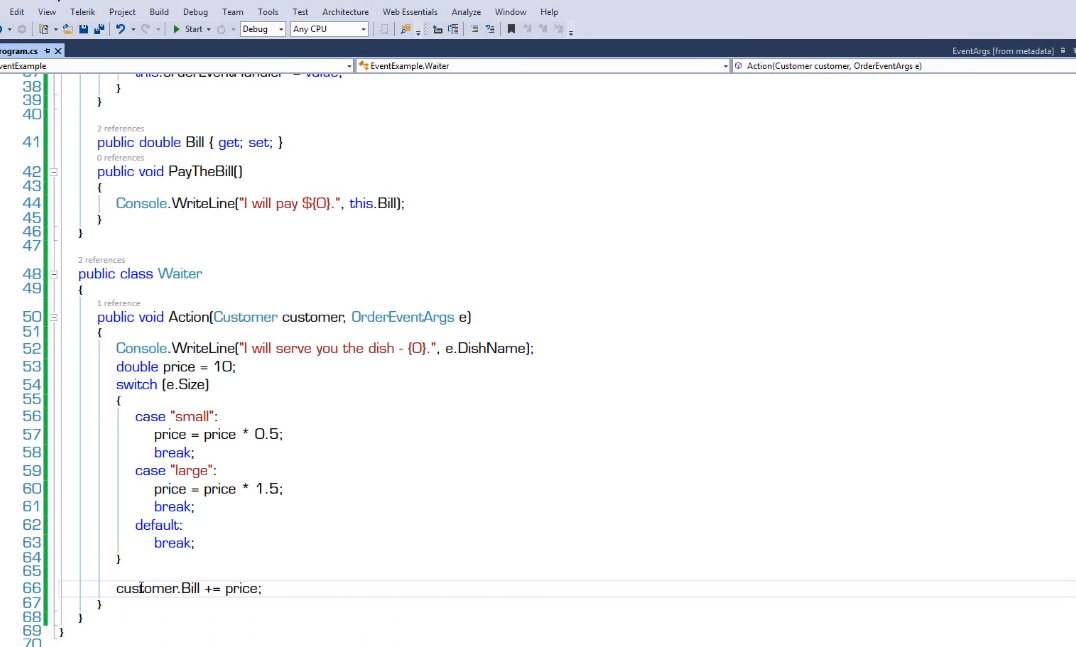Image resolution: width=1076 pixels, height=647 pixels.
Task: Open the Debug menu
Action: coord(196,12)
